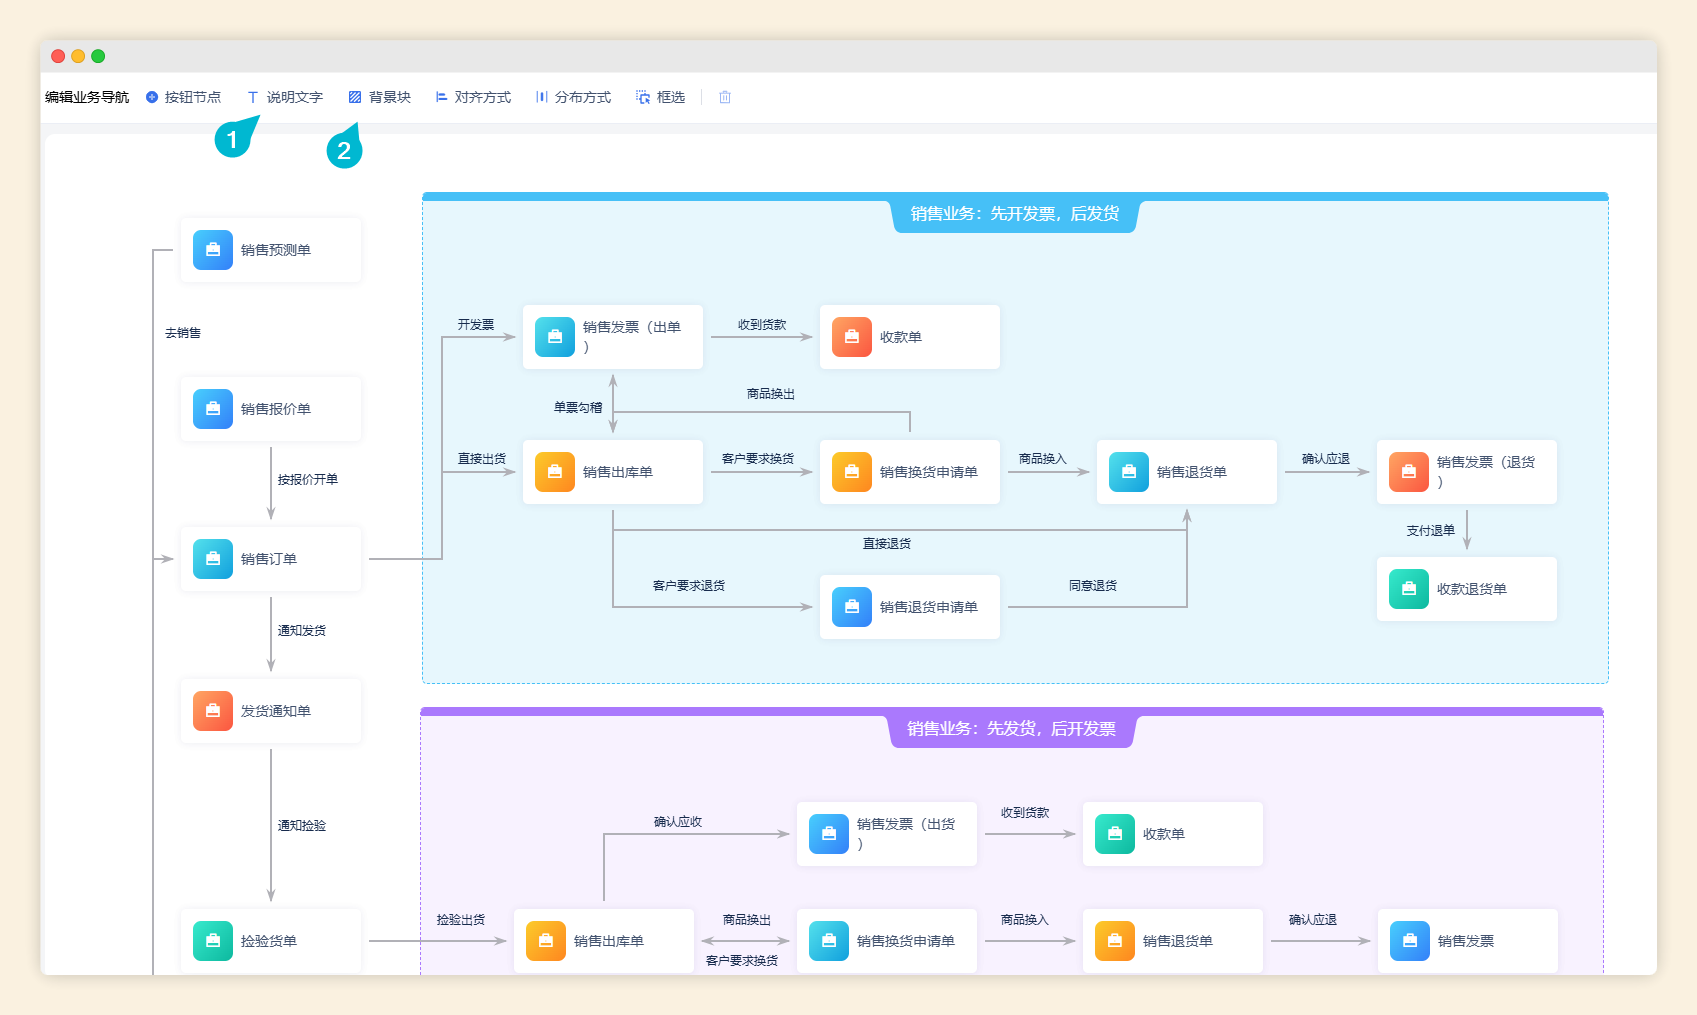Screen dimensions: 1697x1015
Task: Click the trash delete icon in toolbar
Action: (725, 97)
